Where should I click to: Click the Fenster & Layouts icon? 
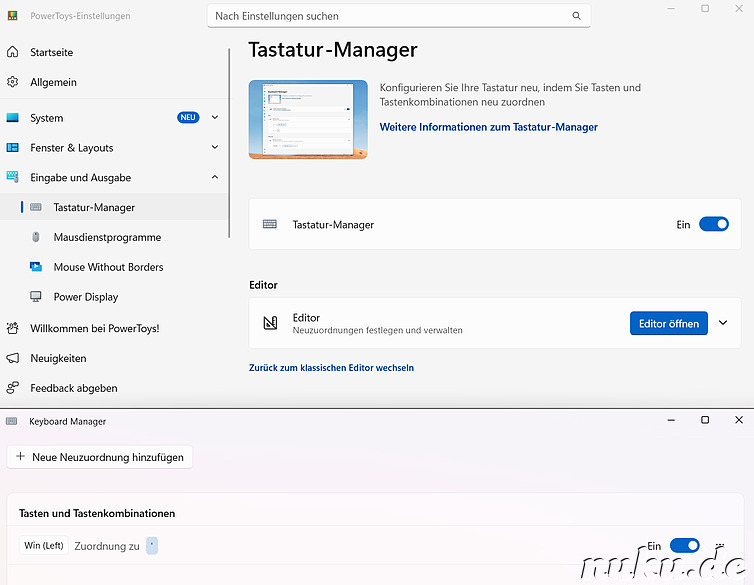(13, 148)
